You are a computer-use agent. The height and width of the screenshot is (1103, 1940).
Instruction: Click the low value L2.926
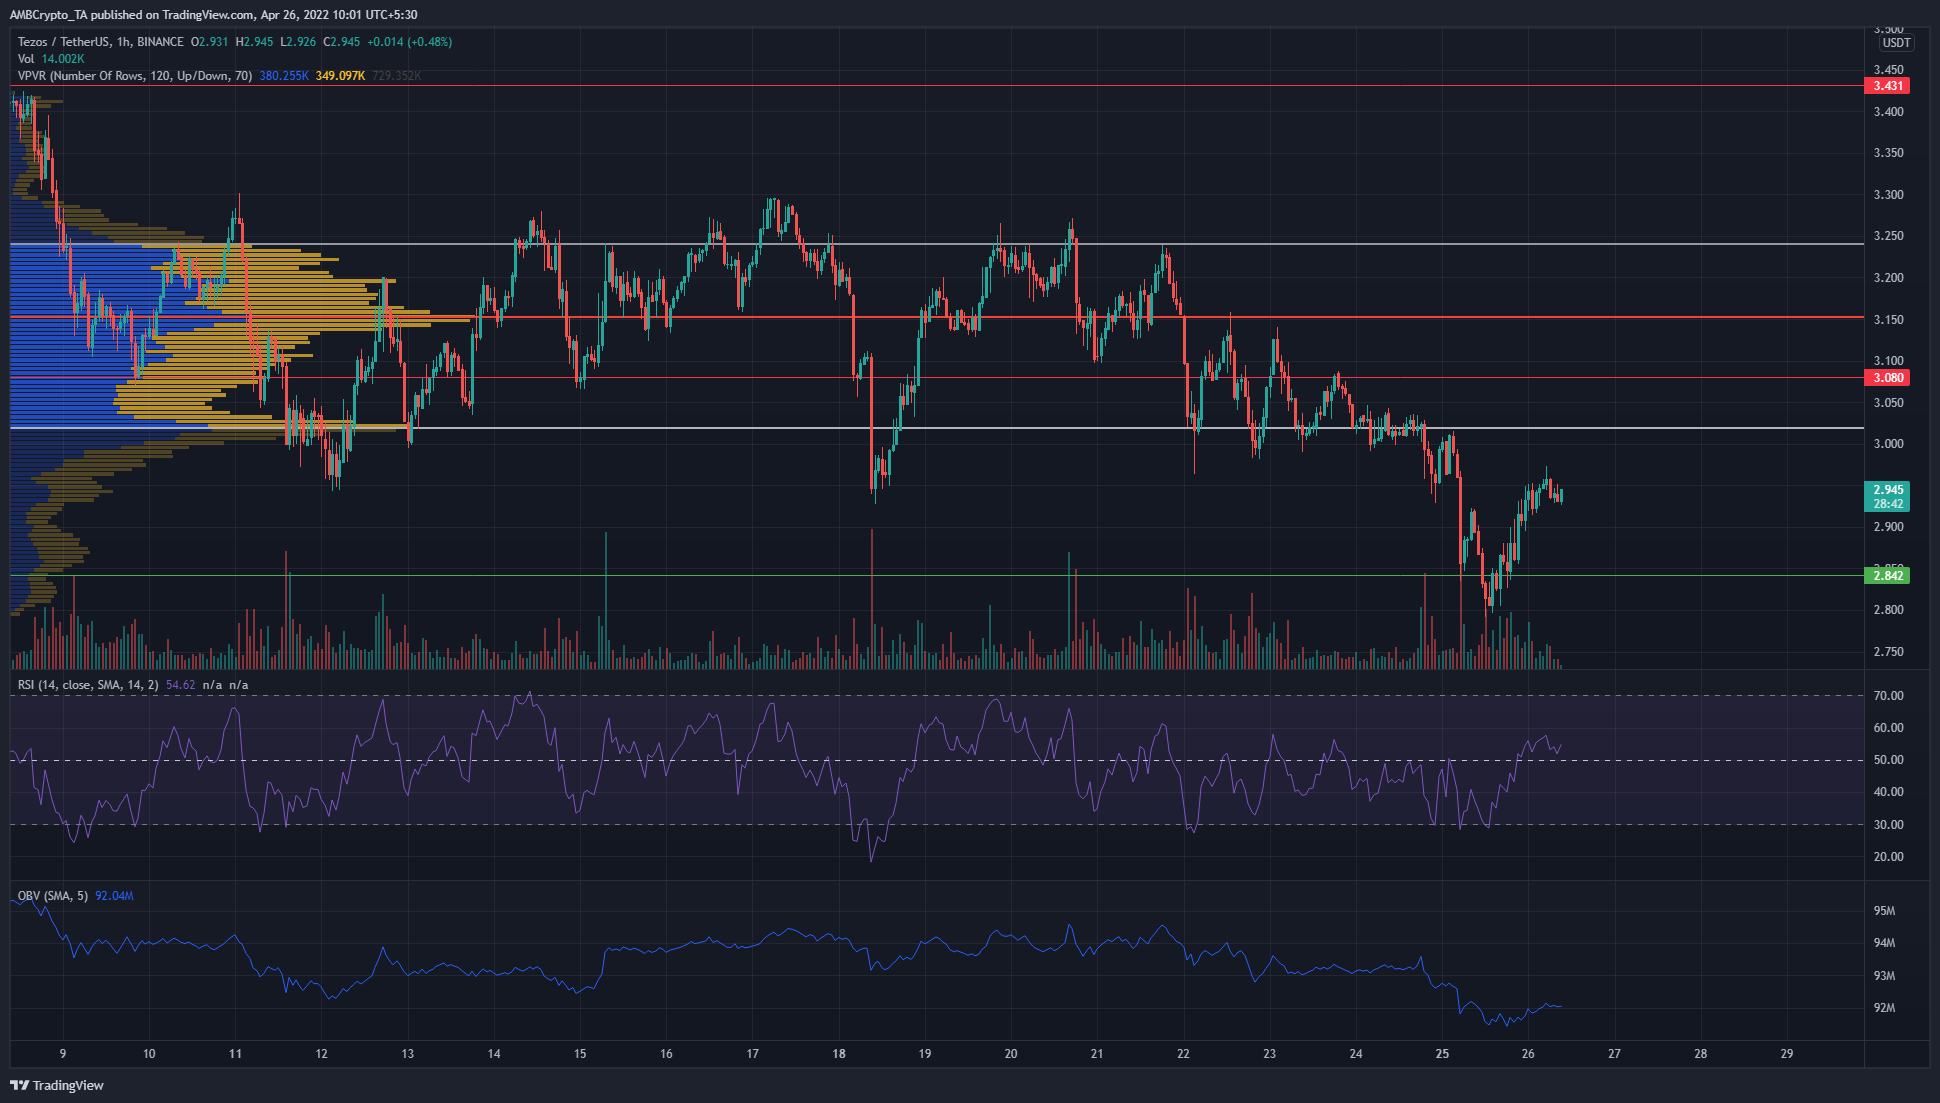(x=297, y=42)
